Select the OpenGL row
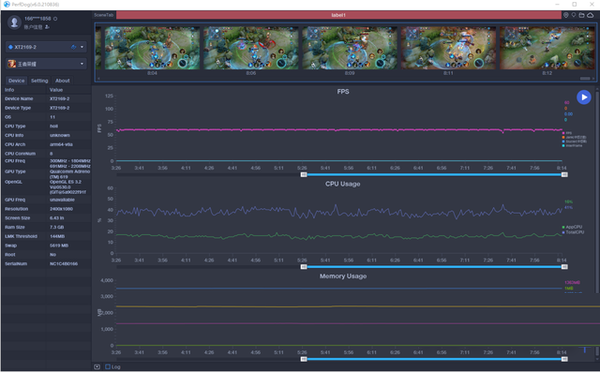This screenshot has height=372, width=600. pyautogui.click(x=46, y=187)
